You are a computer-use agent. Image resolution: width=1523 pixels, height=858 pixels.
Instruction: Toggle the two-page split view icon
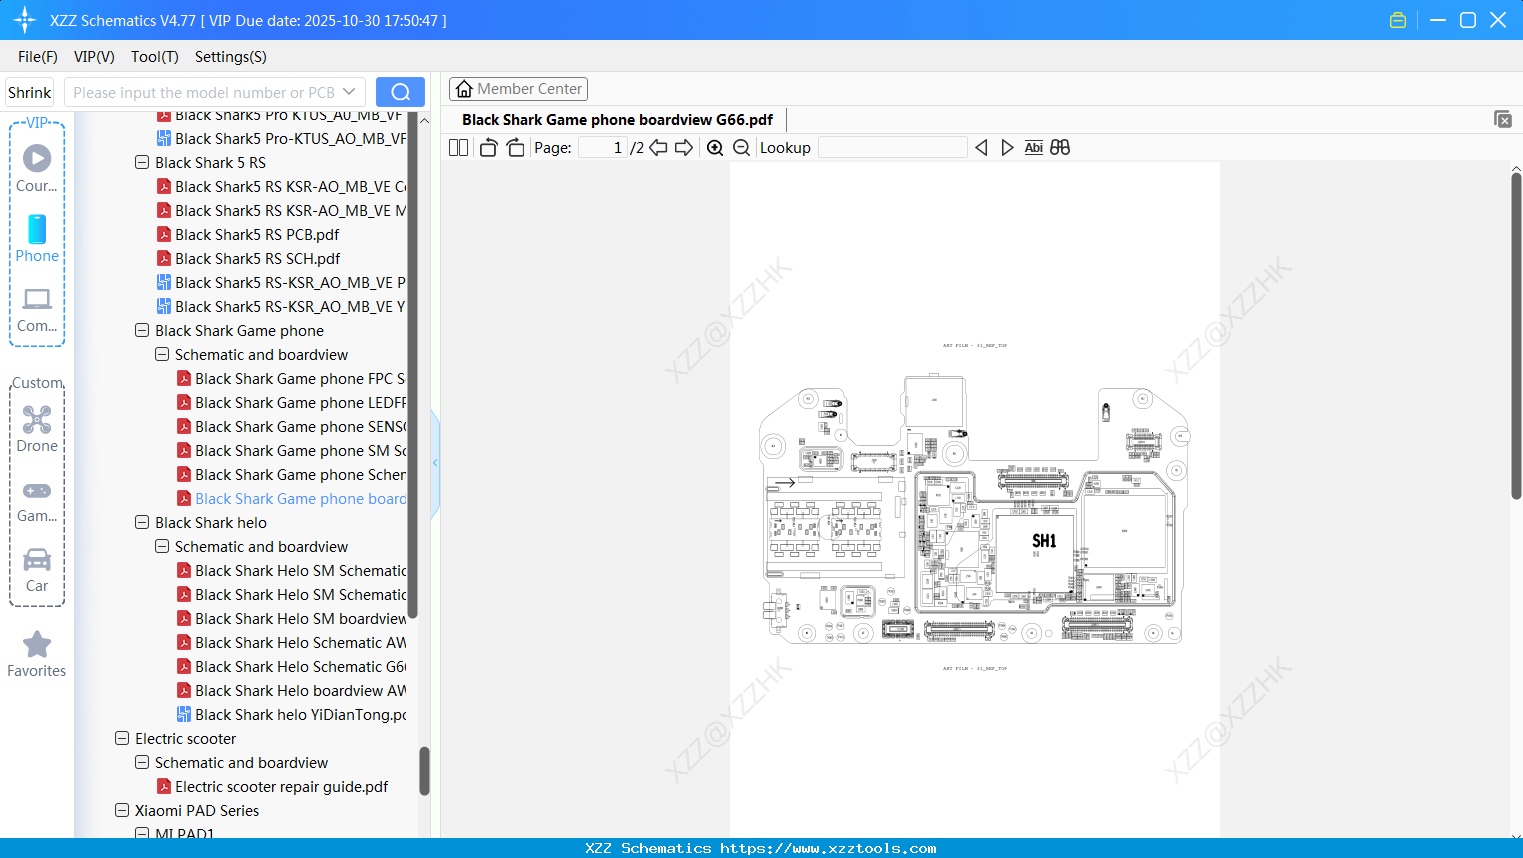pyautogui.click(x=458, y=148)
